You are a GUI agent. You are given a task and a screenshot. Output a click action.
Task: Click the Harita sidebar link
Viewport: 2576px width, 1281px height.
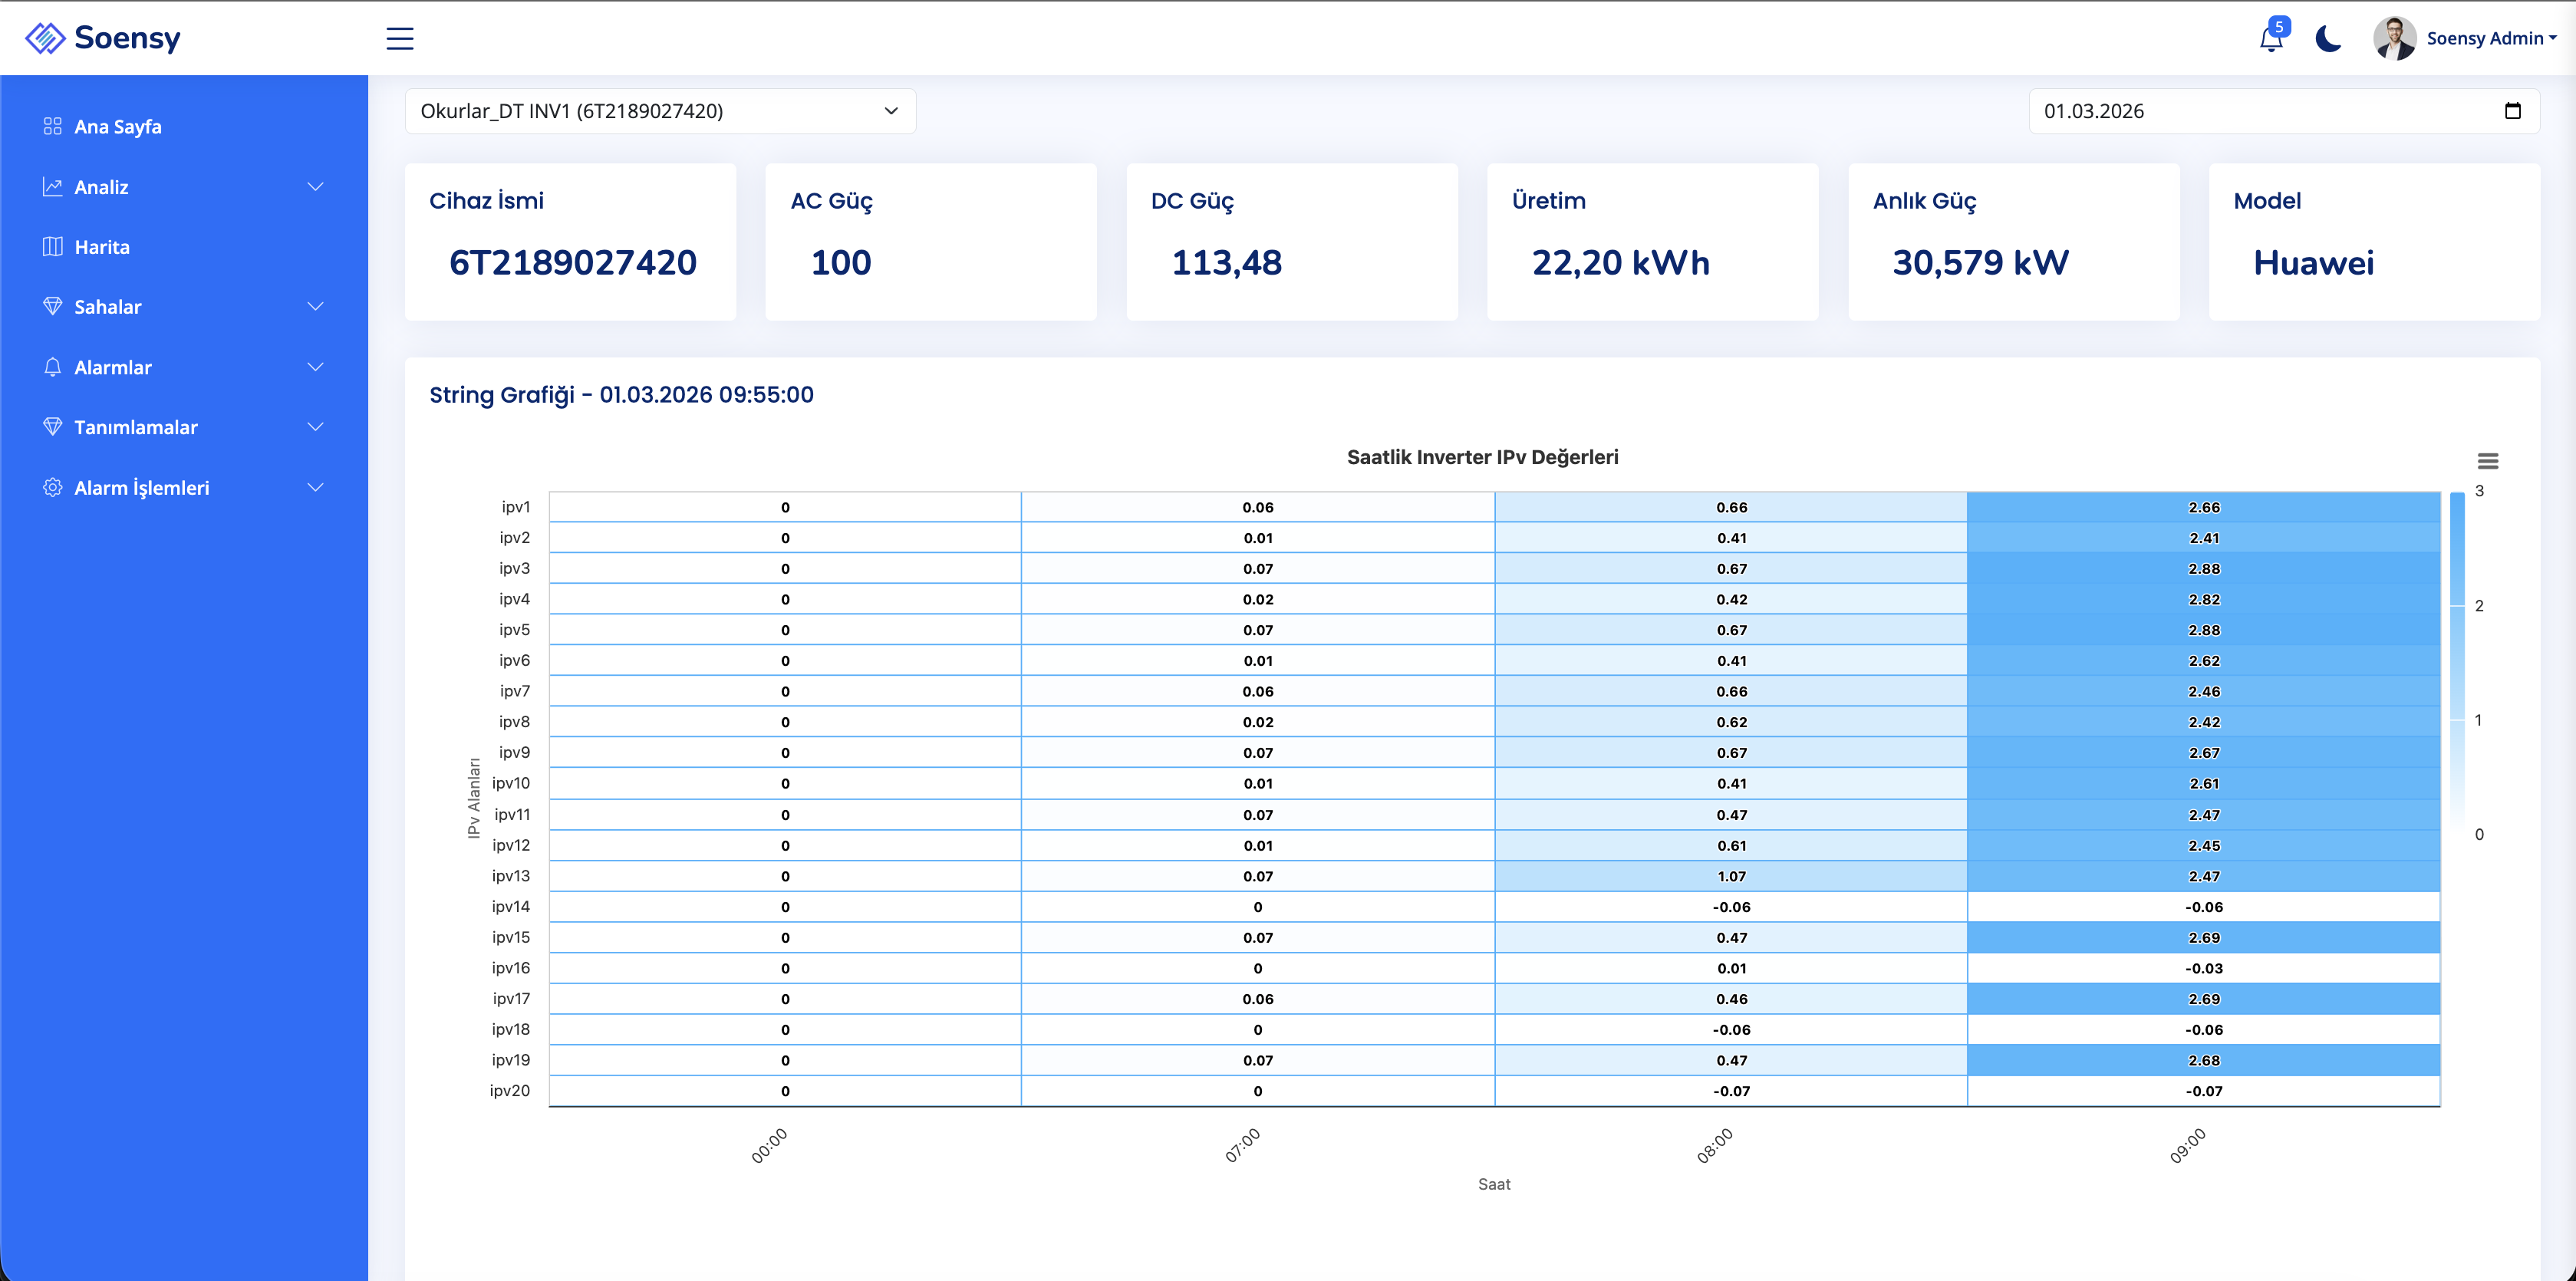tap(102, 247)
